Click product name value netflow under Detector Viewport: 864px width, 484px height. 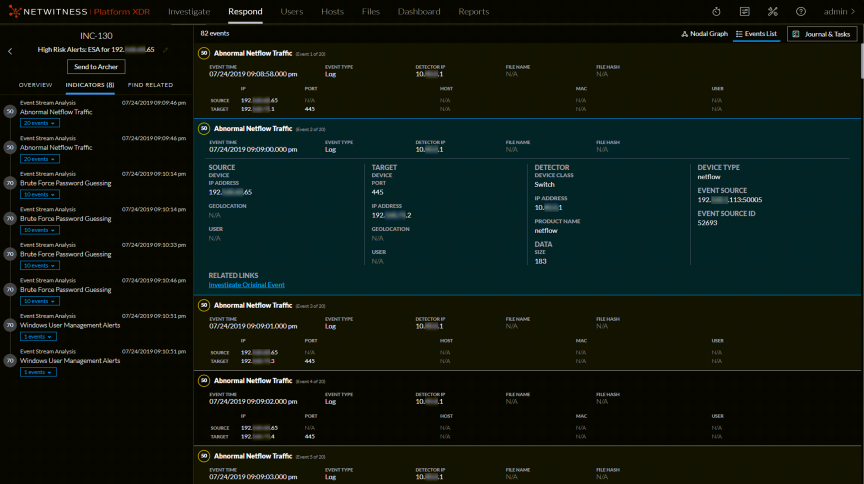pyautogui.click(x=546, y=231)
